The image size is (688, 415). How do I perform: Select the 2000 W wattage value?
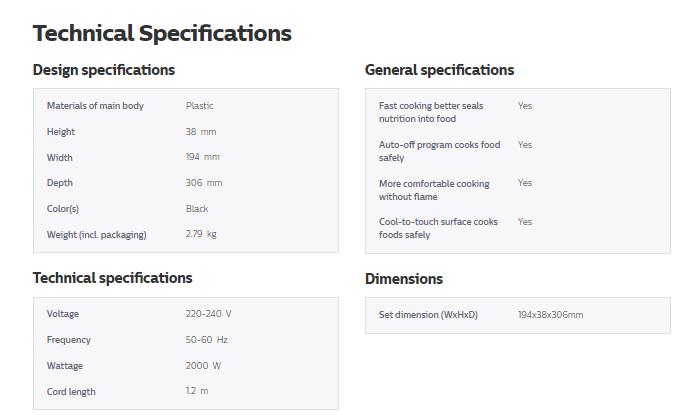(203, 366)
